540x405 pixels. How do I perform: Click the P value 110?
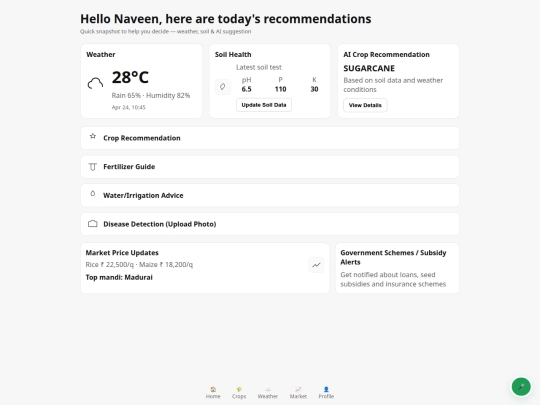pyautogui.click(x=280, y=89)
